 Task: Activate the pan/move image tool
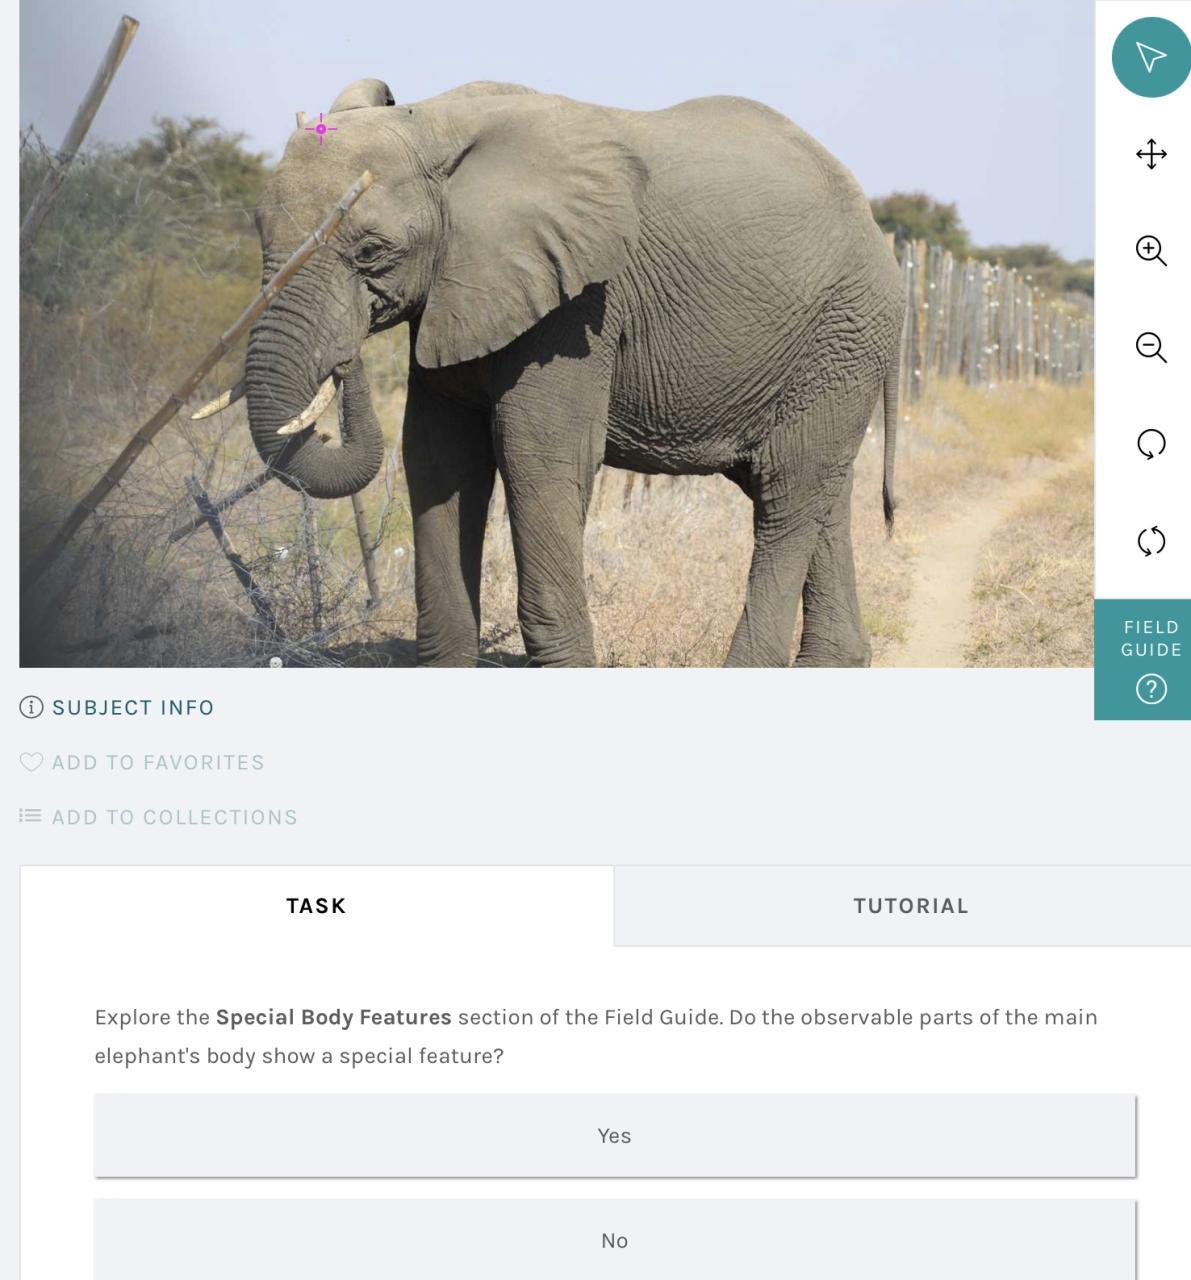1151,154
